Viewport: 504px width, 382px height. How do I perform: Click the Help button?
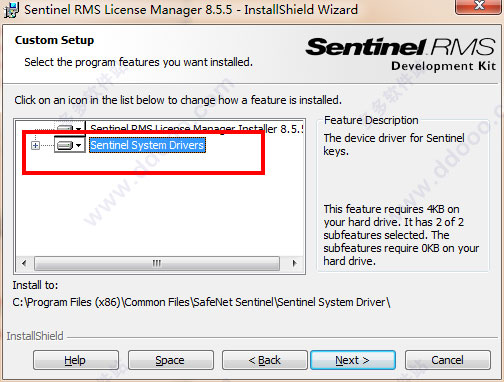tap(76, 360)
